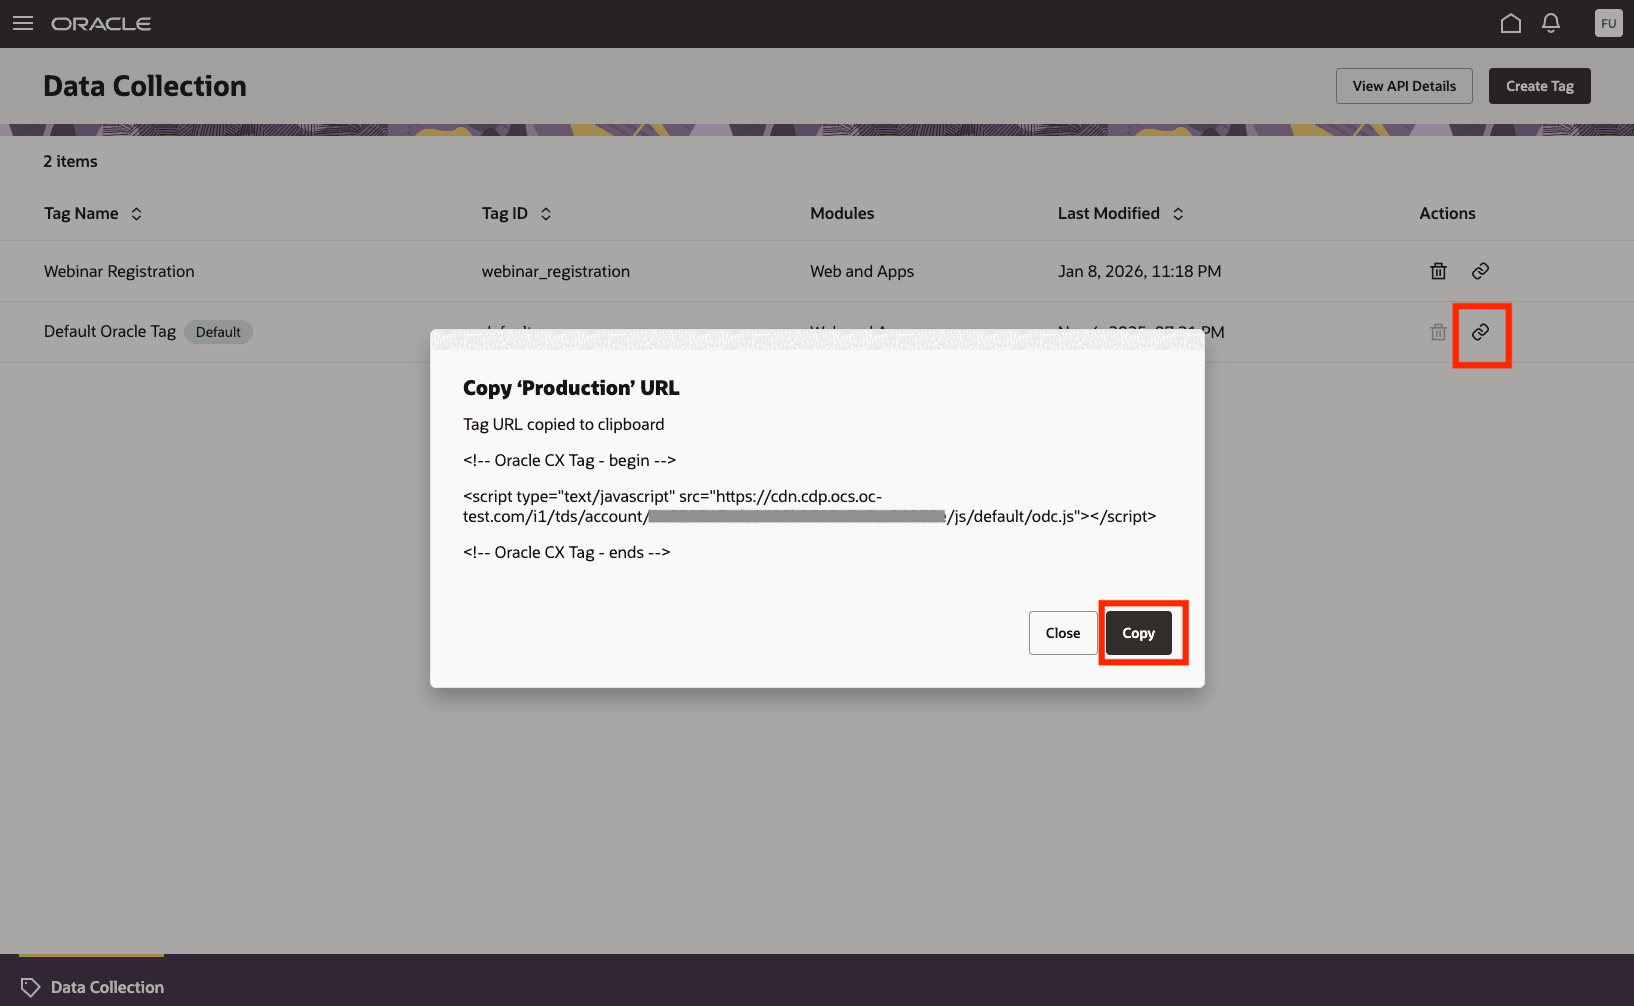Click the Copy button in the dialog
The width and height of the screenshot is (1634, 1006).
tap(1138, 632)
